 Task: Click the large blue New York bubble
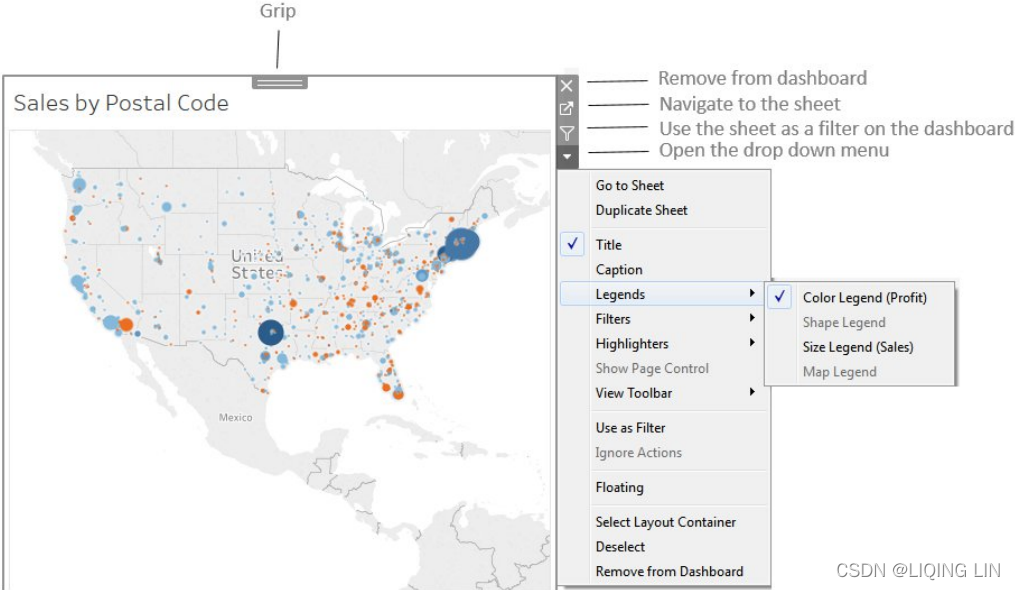pyautogui.click(x=462, y=244)
